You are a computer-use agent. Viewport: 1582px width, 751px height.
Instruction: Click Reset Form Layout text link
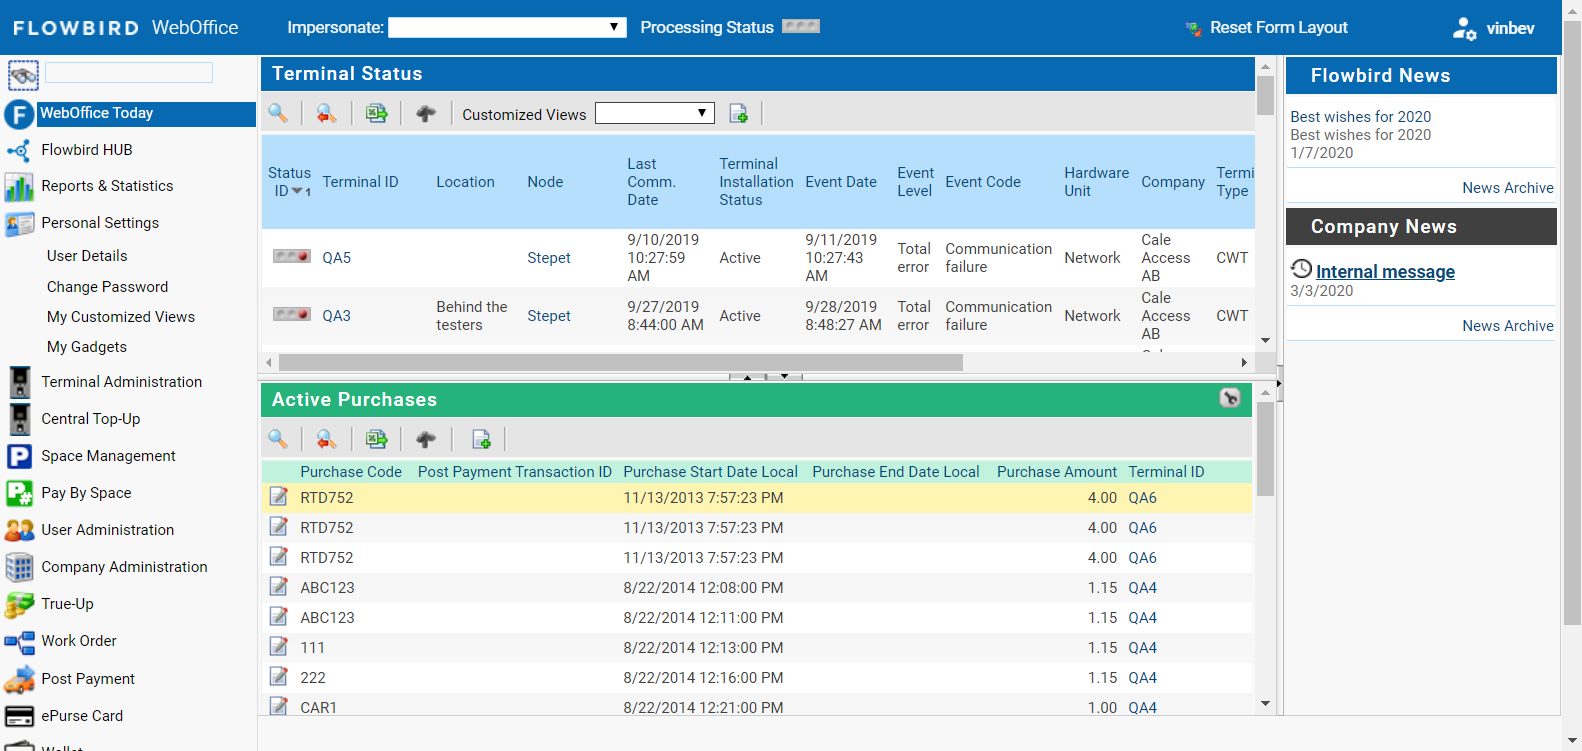tap(1279, 28)
